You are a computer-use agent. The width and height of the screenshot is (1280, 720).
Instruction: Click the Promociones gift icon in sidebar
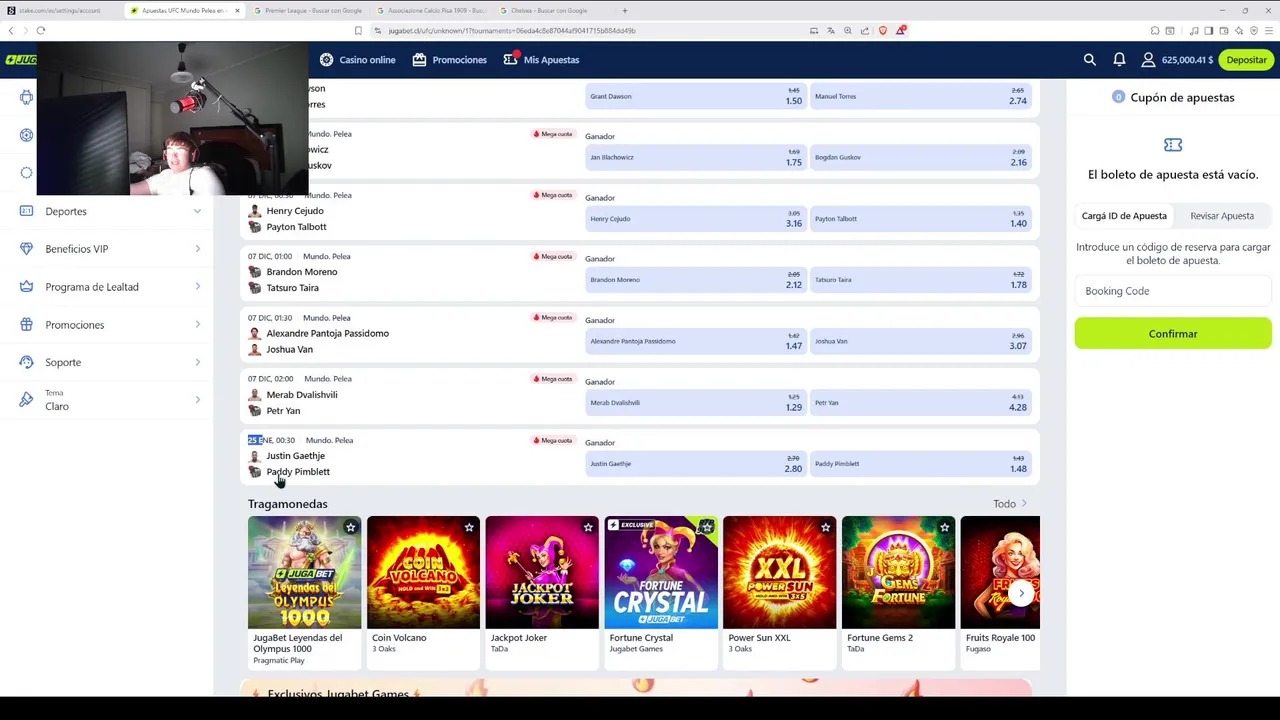pyautogui.click(x=26, y=325)
